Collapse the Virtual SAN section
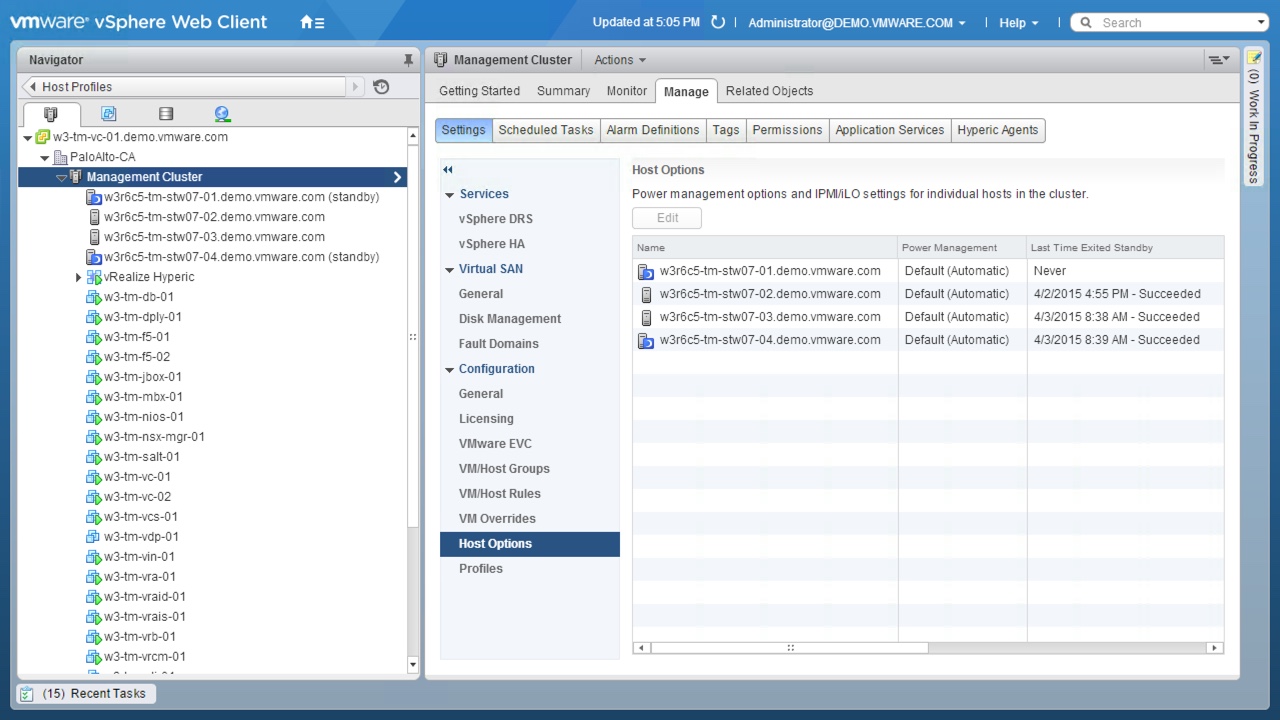1280x720 pixels. tap(449, 269)
